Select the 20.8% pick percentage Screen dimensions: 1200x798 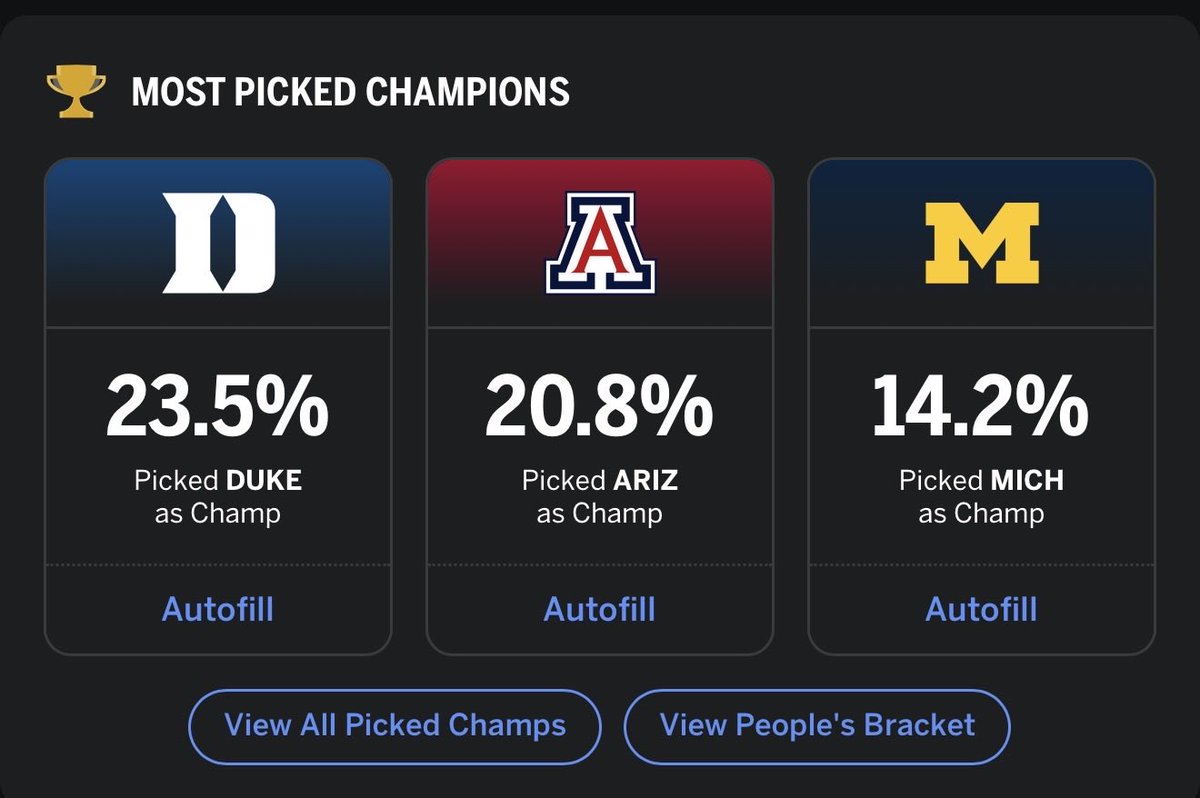point(600,406)
